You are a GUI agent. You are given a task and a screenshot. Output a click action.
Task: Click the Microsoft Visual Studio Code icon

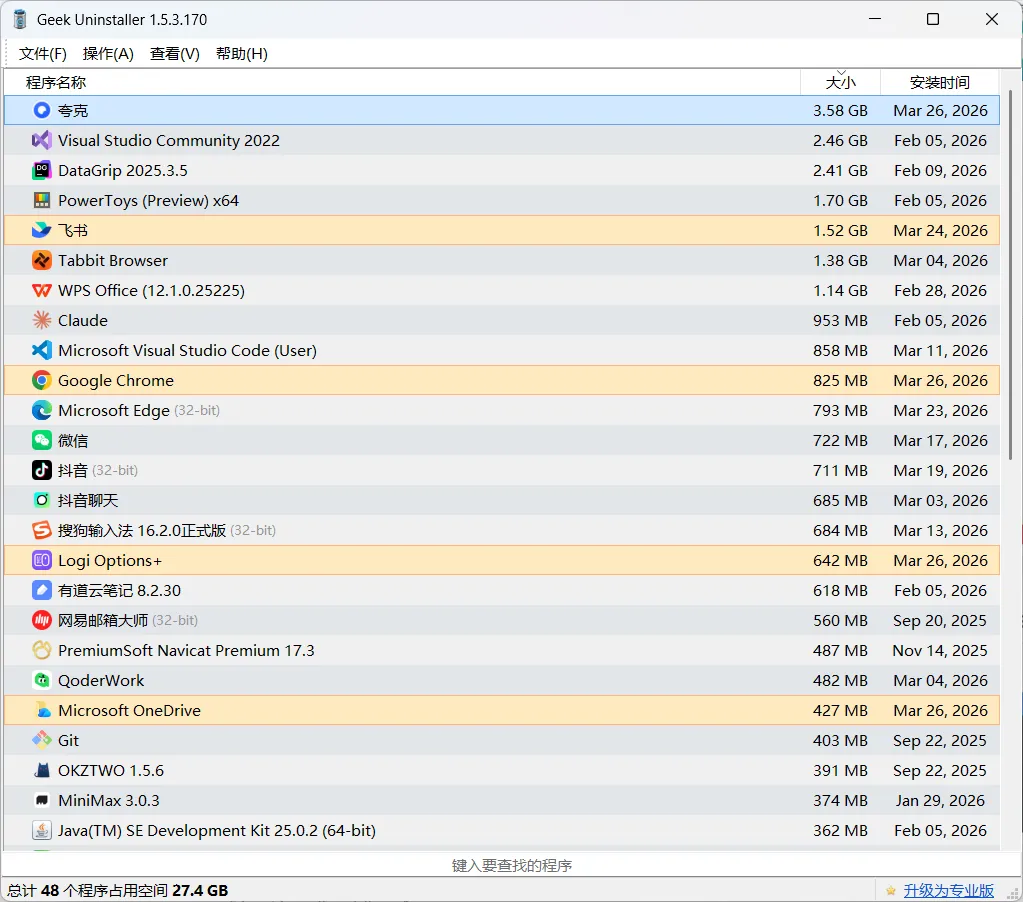pos(42,350)
